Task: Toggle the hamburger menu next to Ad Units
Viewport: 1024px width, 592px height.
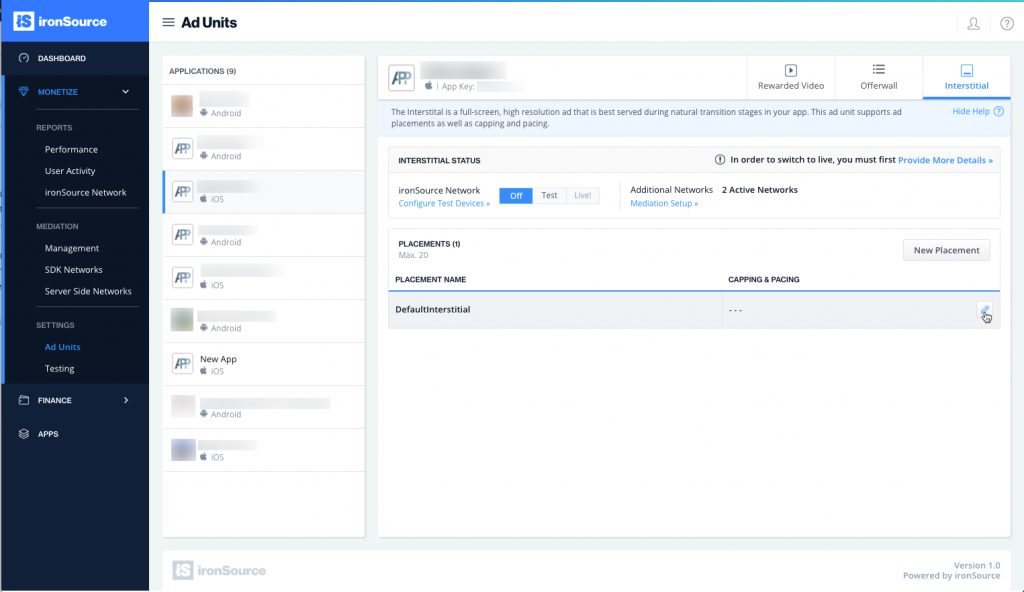Action: (168, 22)
